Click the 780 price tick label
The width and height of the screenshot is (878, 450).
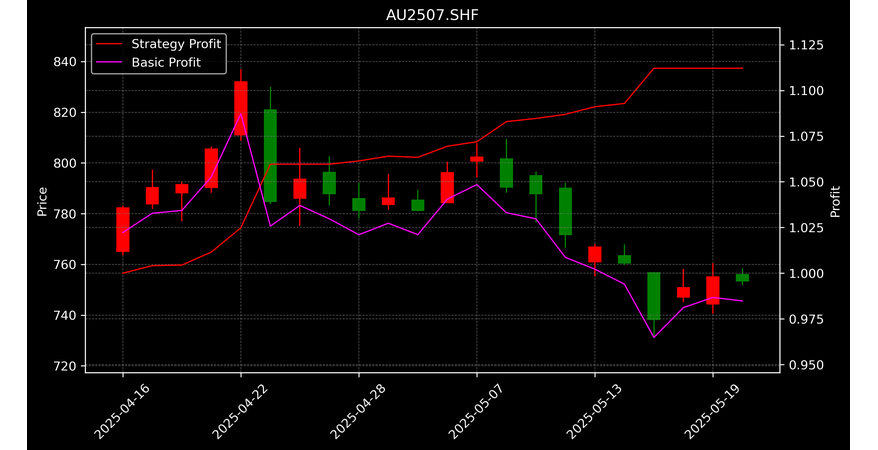click(x=65, y=214)
